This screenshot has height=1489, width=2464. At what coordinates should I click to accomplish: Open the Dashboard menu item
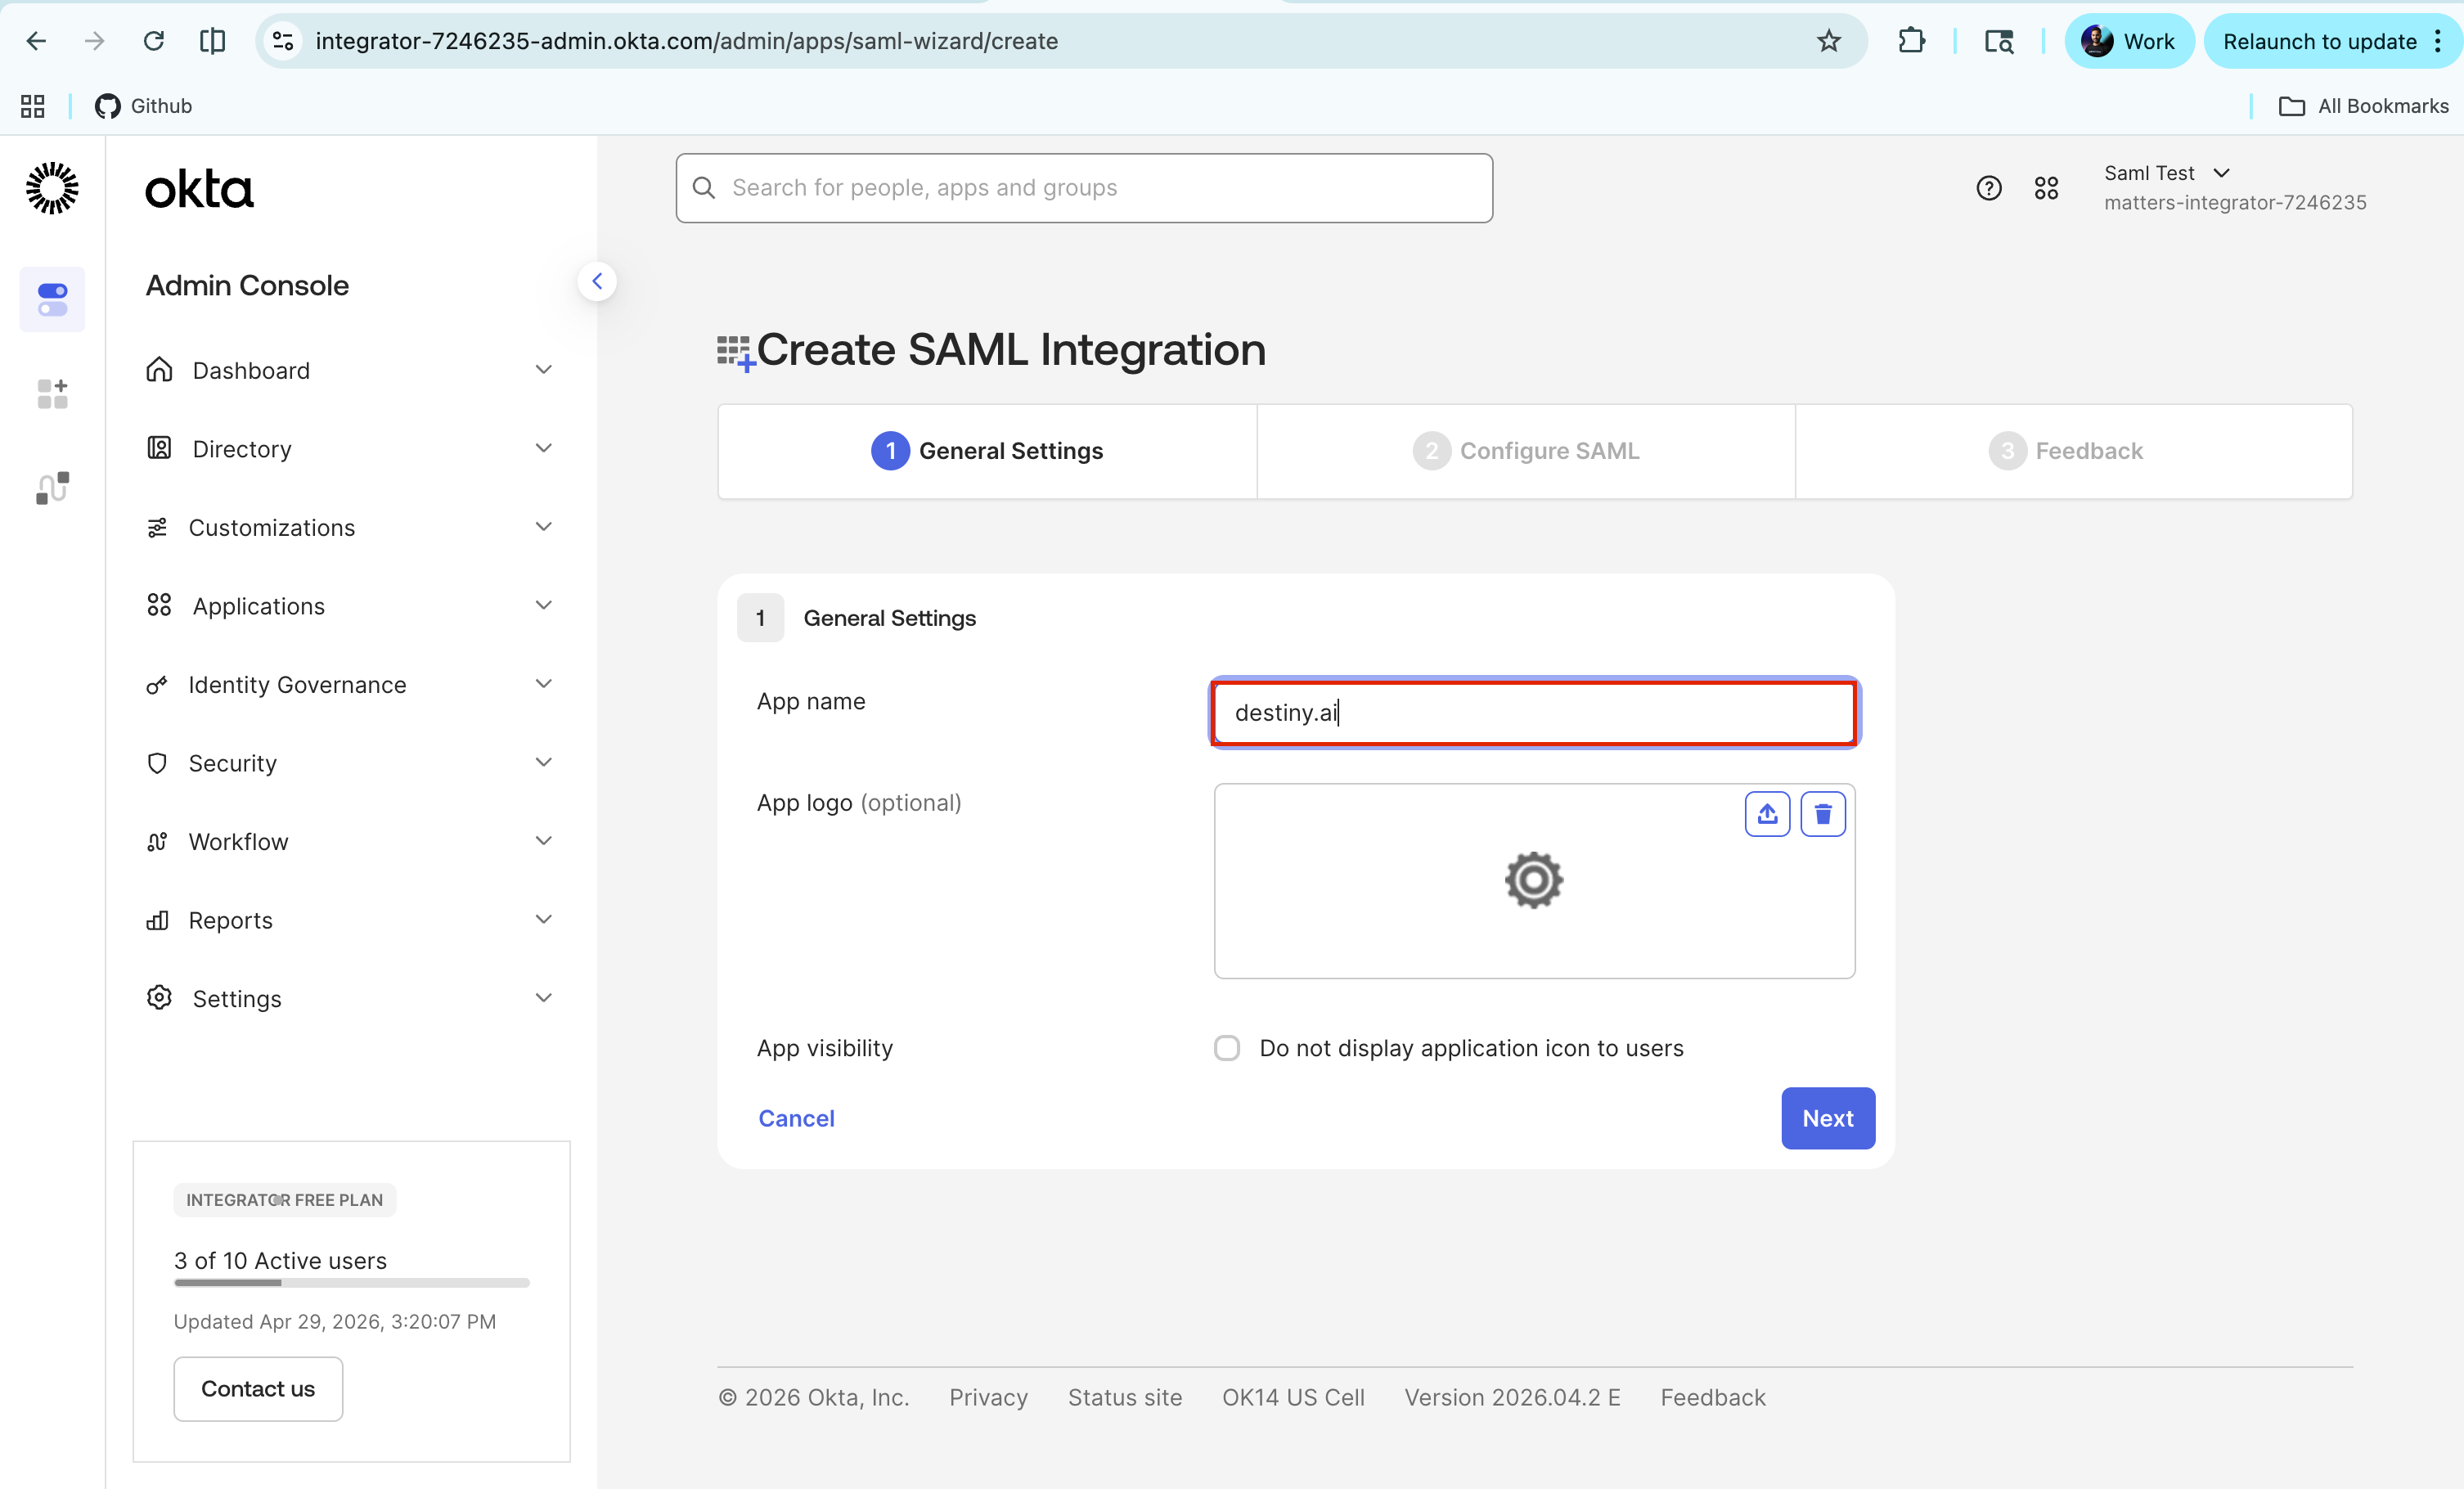point(251,370)
